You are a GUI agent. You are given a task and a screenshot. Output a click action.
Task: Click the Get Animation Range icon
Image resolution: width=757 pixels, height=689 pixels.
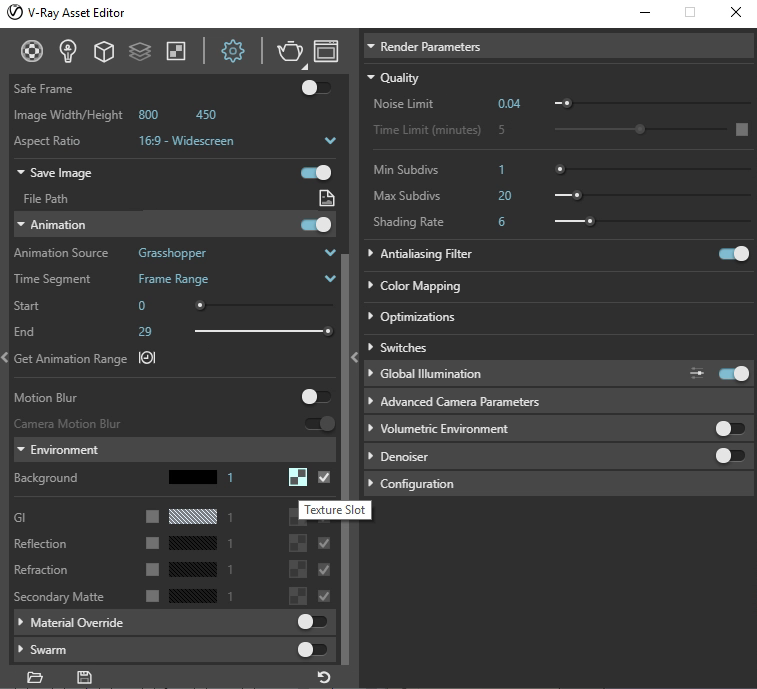click(147, 358)
